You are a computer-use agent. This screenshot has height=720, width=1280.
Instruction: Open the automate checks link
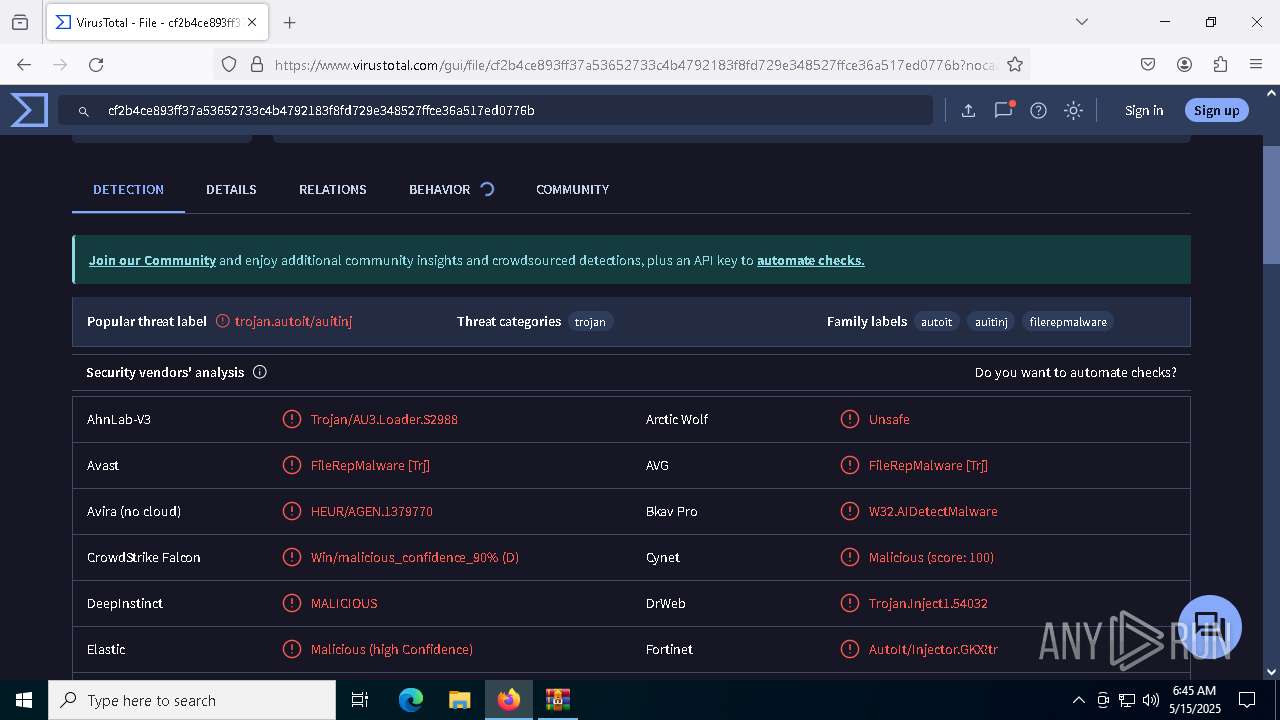[810, 260]
